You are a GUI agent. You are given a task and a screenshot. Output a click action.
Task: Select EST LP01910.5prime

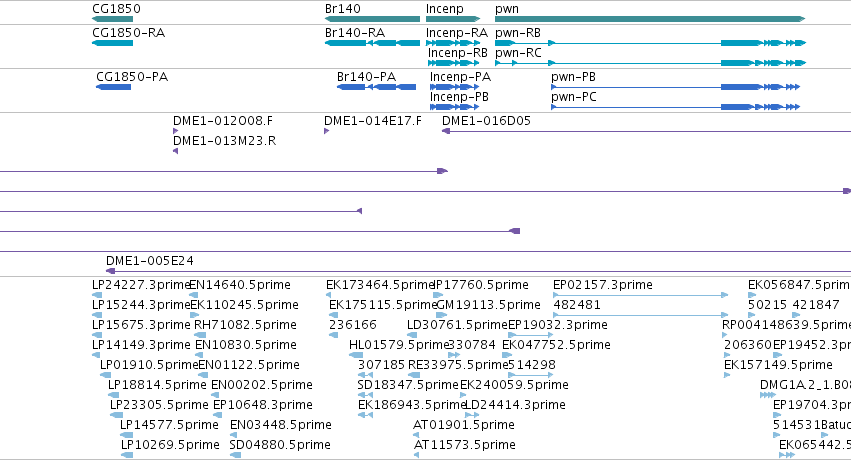pyautogui.click(x=149, y=365)
